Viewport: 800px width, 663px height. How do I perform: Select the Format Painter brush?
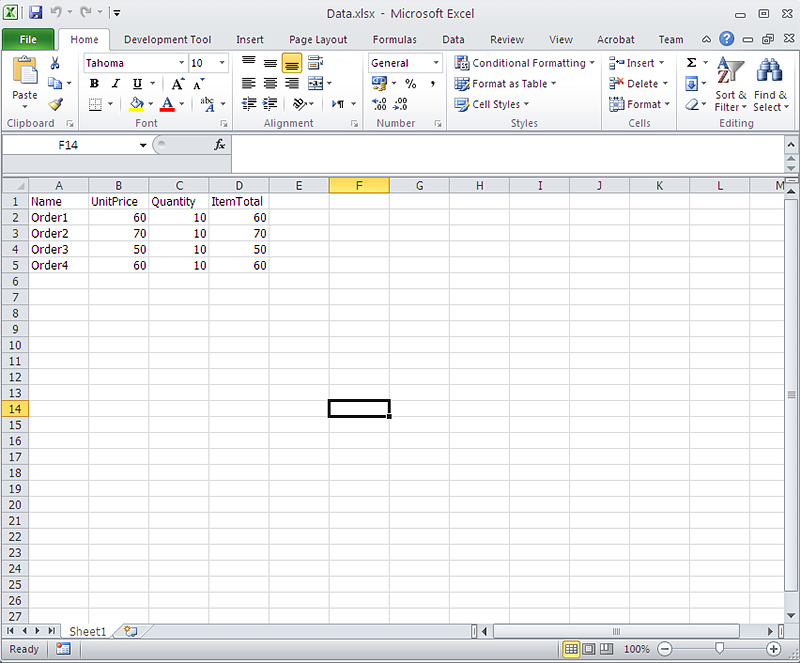pyautogui.click(x=55, y=104)
